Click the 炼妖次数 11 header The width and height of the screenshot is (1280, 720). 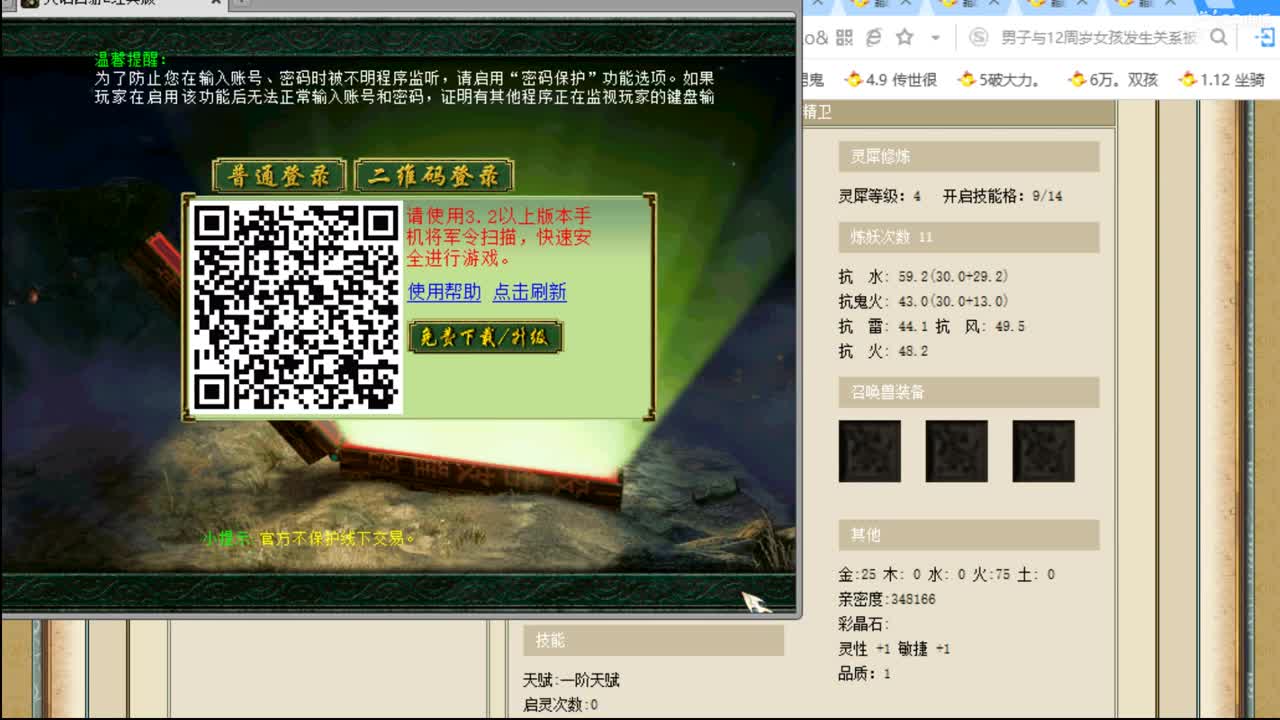coord(968,237)
